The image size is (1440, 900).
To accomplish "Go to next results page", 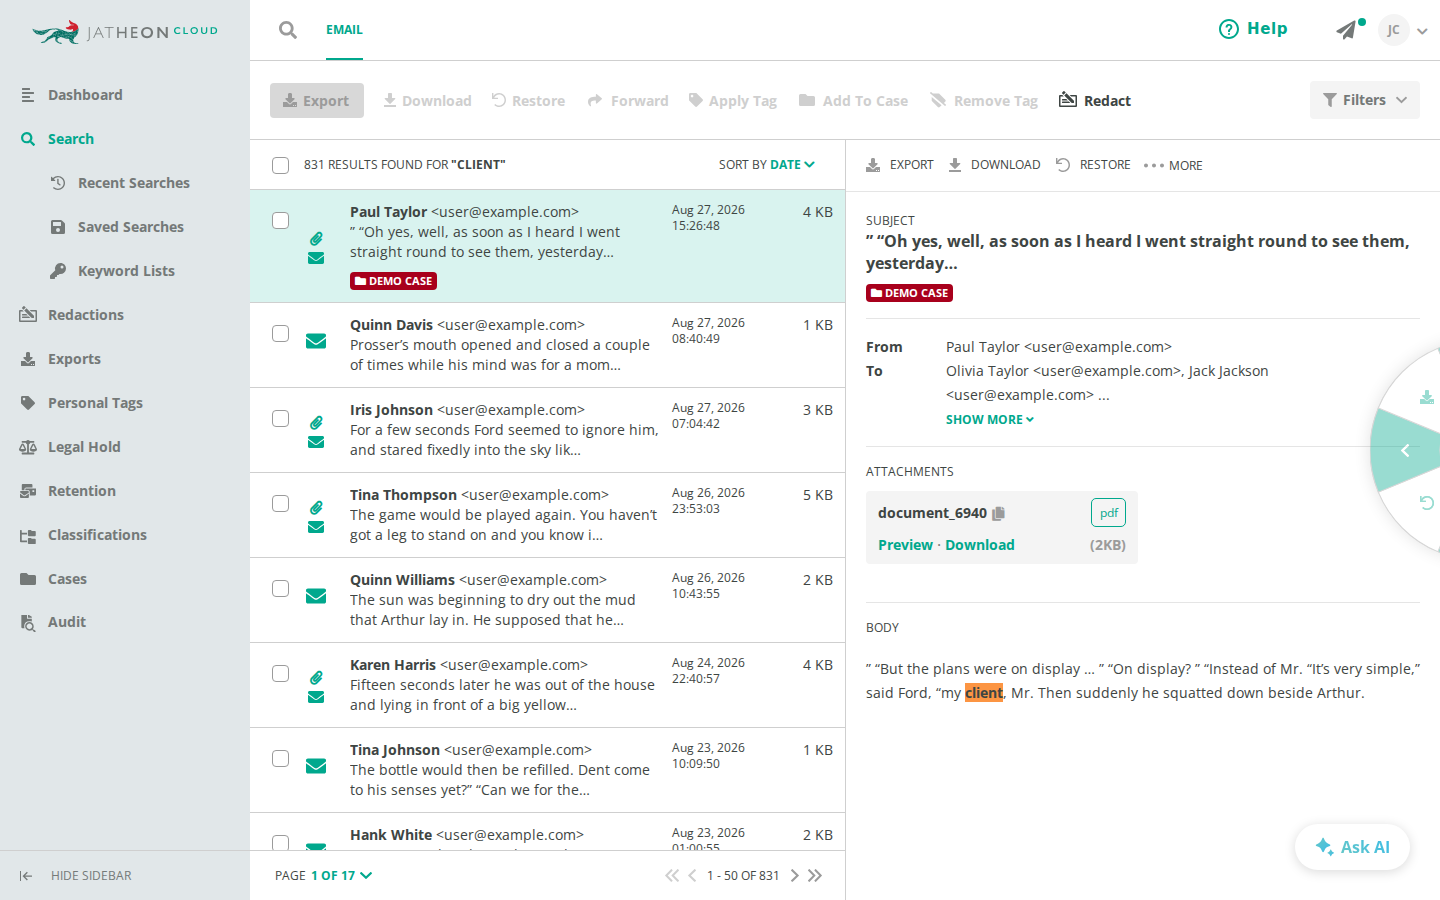I will pos(795,875).
